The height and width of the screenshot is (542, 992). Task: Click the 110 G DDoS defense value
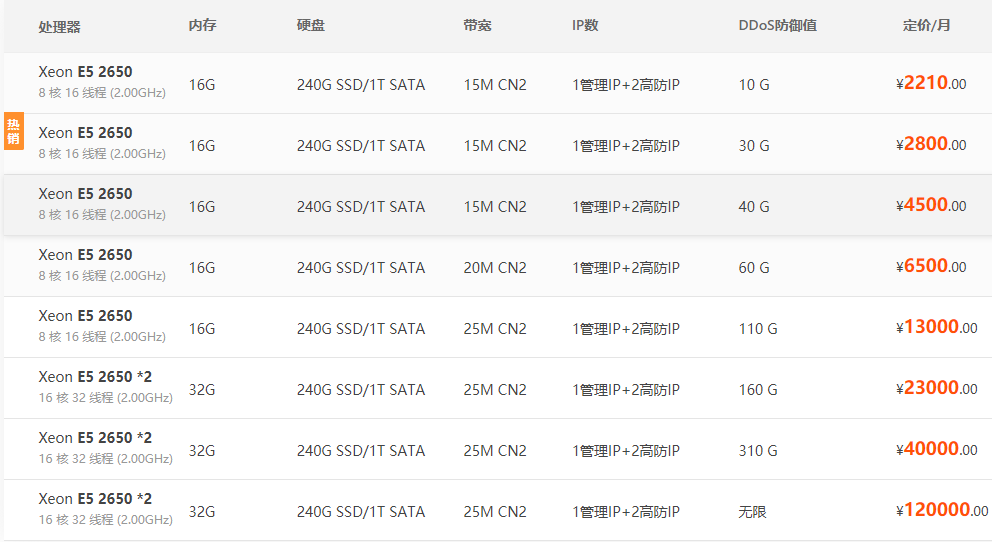point(758,329)
